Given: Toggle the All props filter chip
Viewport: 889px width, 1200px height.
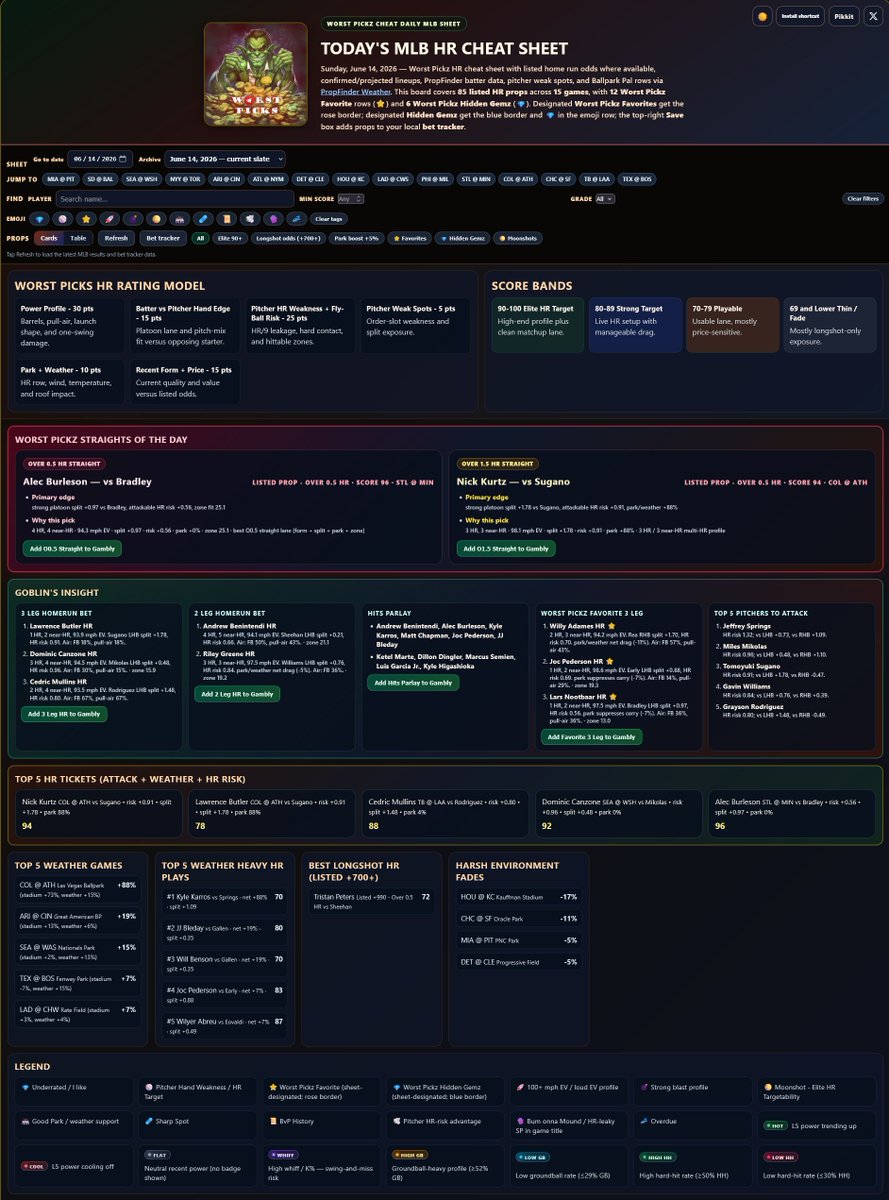Looking at the screenshot, I should (x=200, y=238).
